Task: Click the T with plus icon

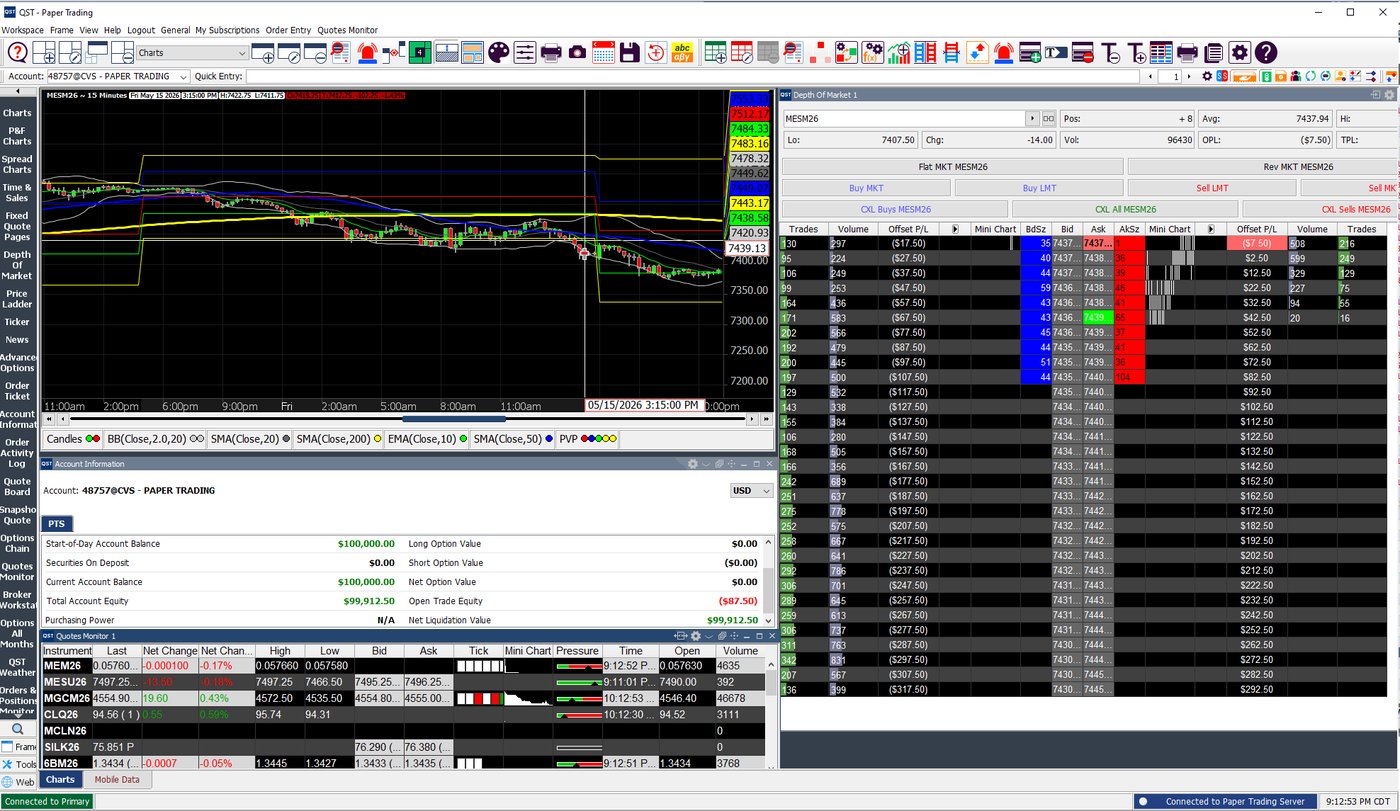Action: [x=1136, y=52]
